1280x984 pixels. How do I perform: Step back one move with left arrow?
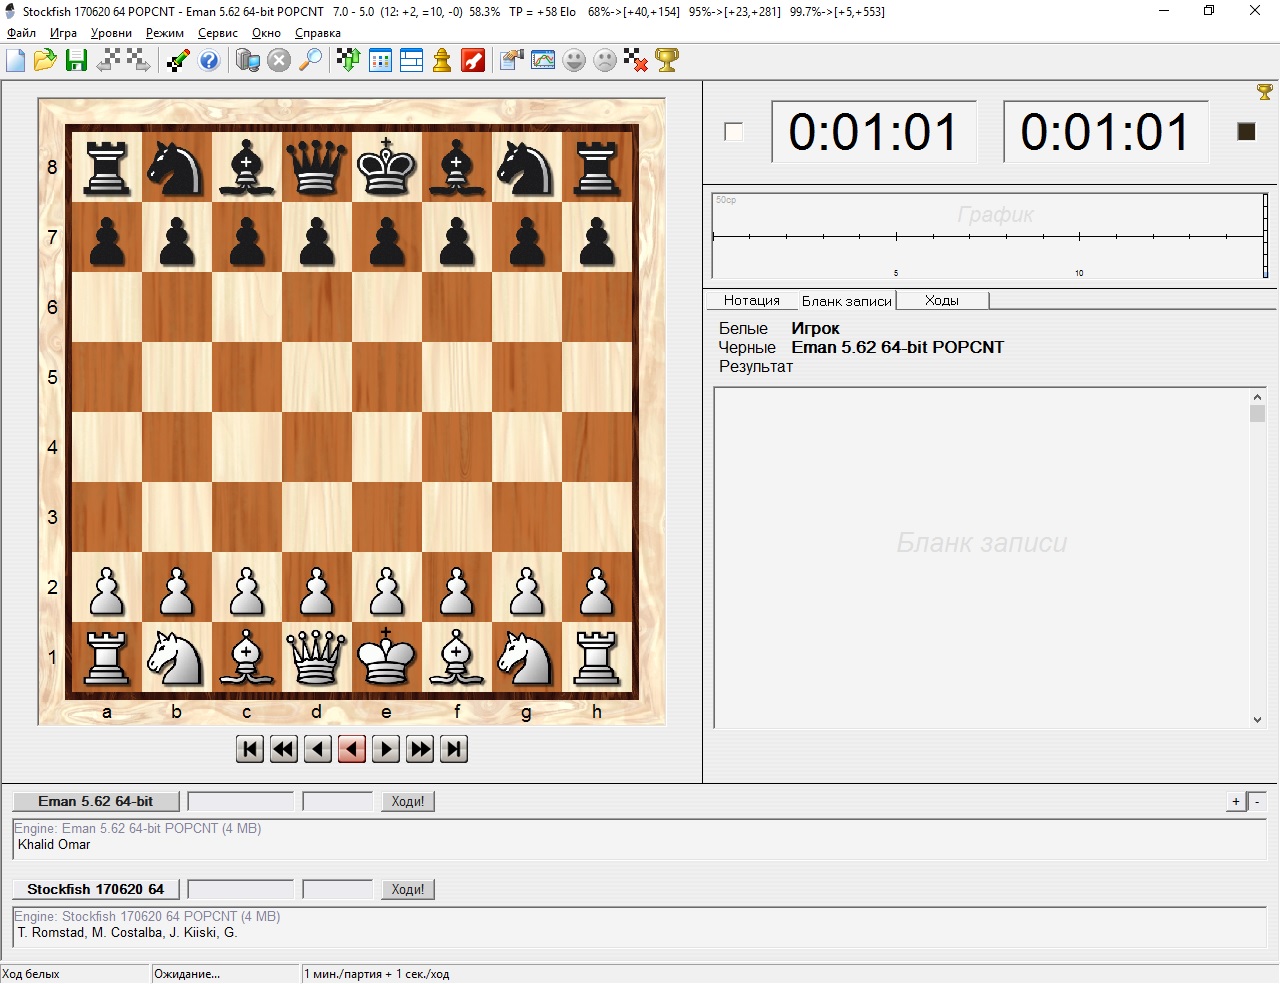[318, 749]
